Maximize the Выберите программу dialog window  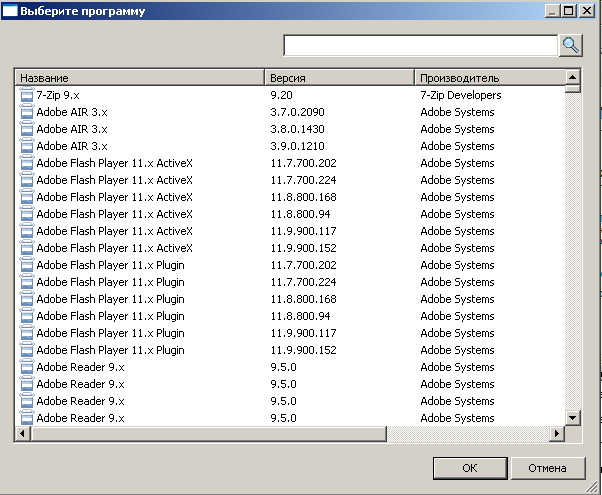pyautogui.click(x=569, y=10)
